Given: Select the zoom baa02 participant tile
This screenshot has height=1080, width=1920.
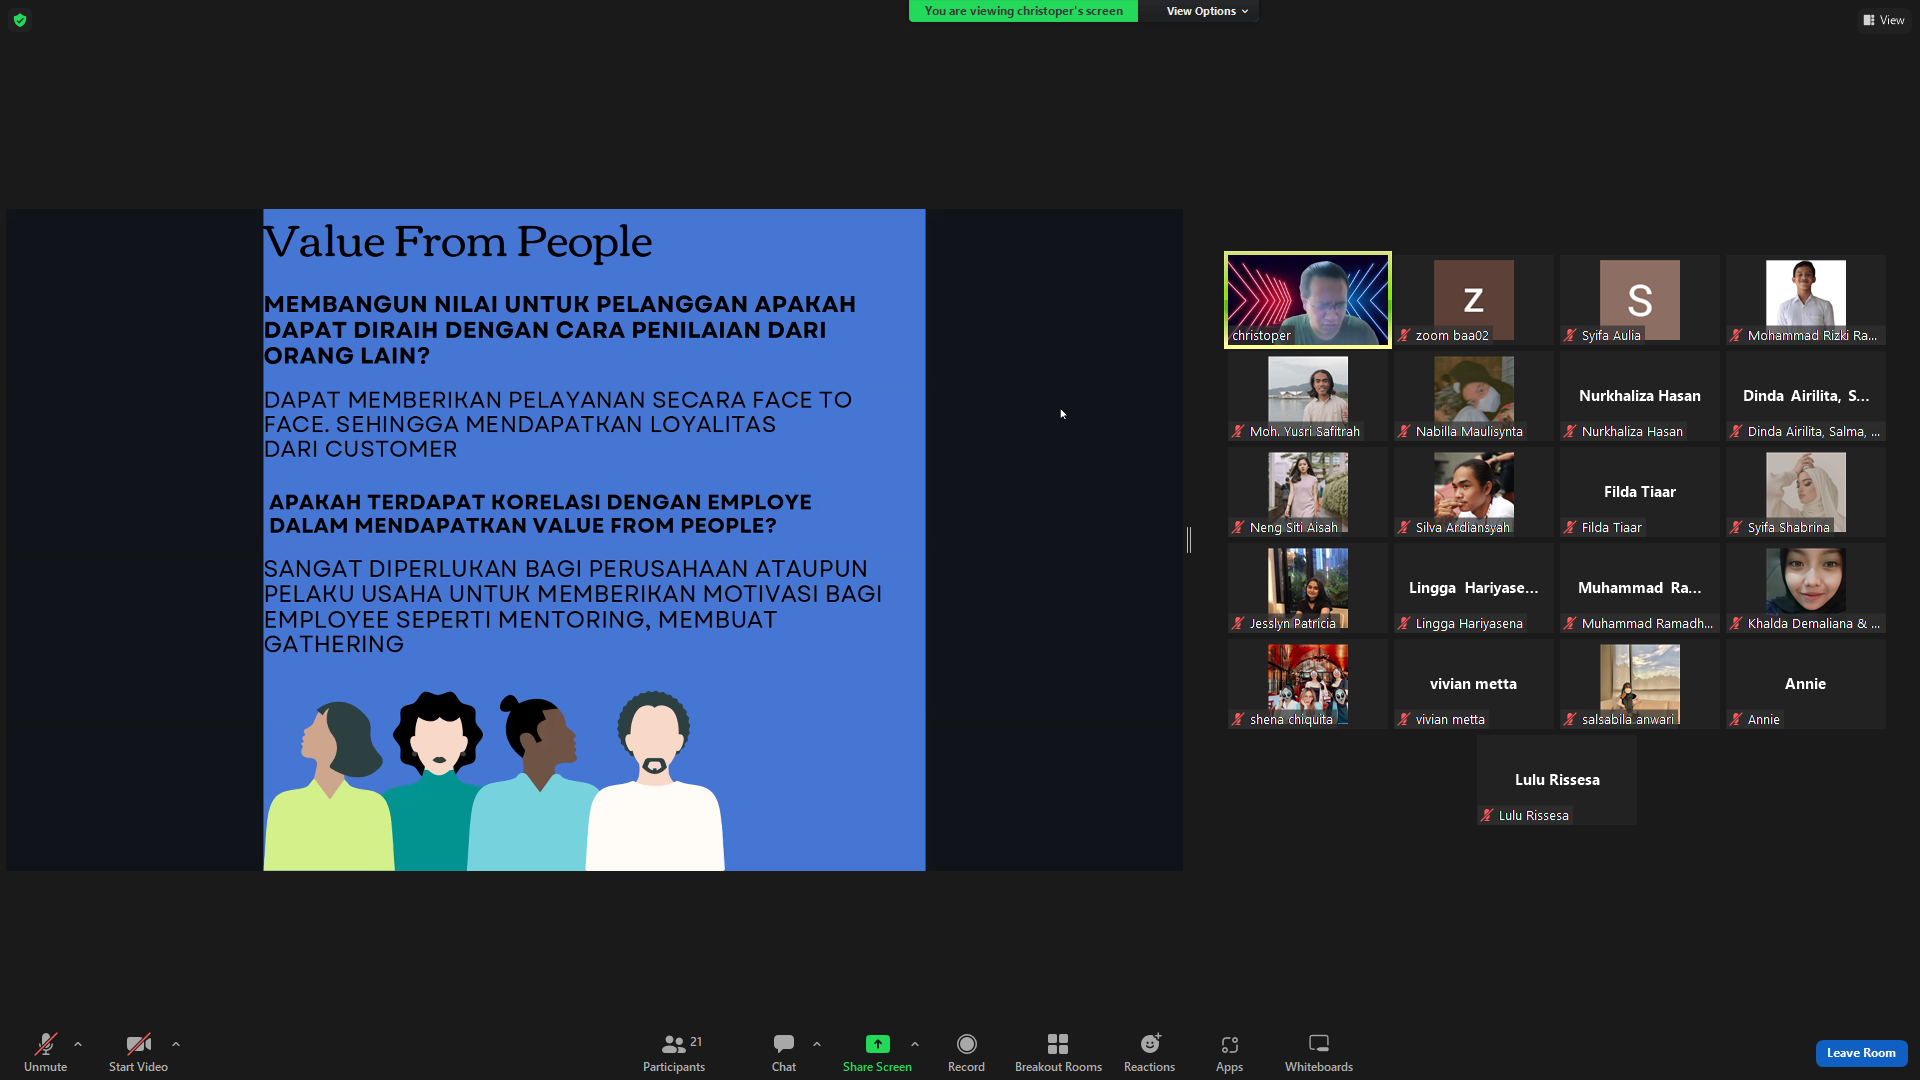Looking at the screenshot, I should (x=1474, y=300).
